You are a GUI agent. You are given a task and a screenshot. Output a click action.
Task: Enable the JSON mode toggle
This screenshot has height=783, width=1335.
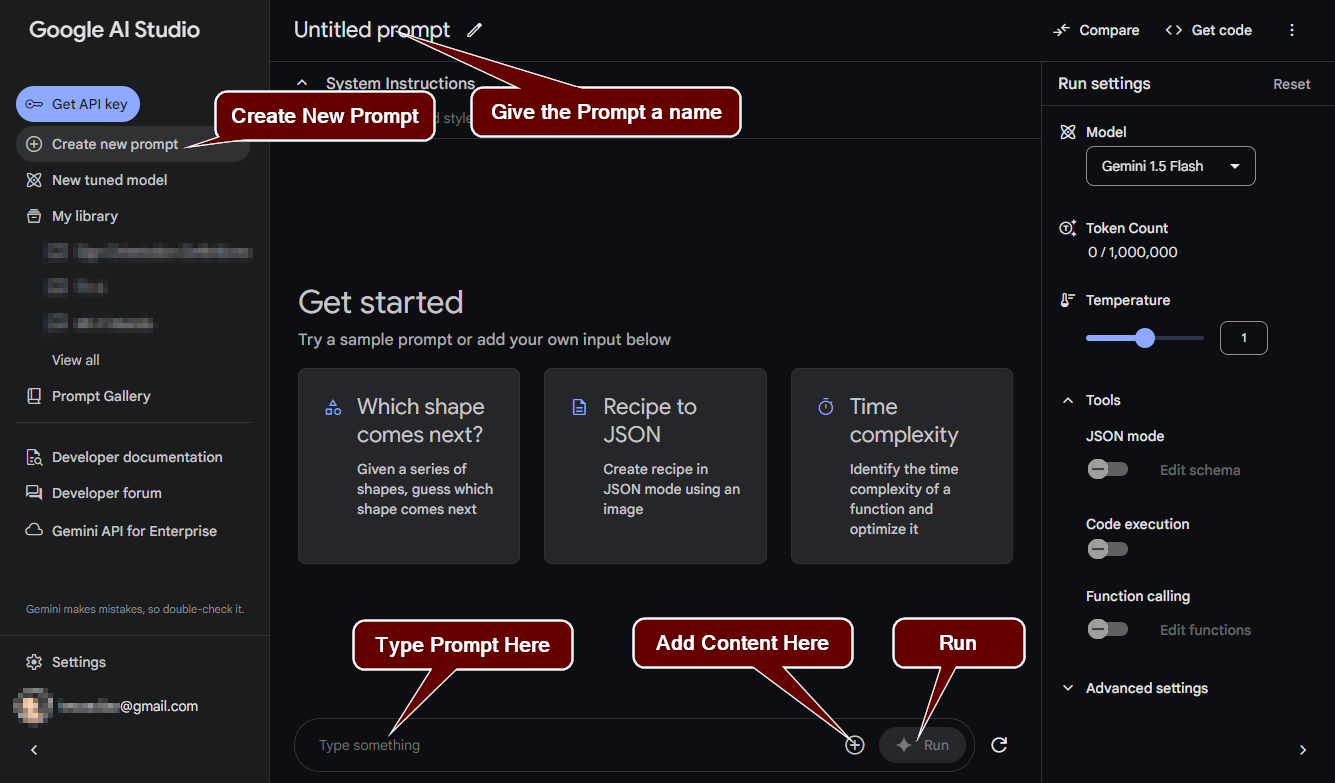click(1107, 469)
